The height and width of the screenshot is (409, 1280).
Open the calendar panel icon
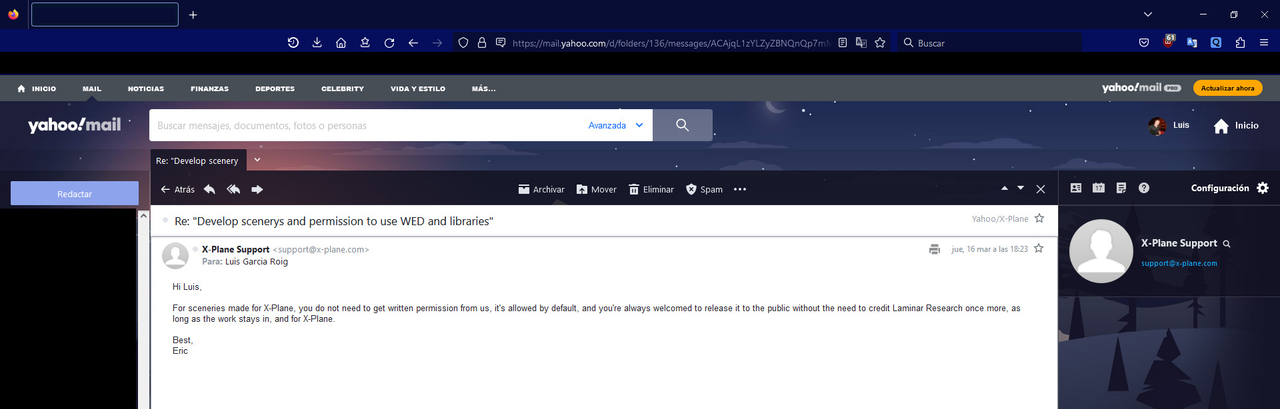tap(1098, 188)
